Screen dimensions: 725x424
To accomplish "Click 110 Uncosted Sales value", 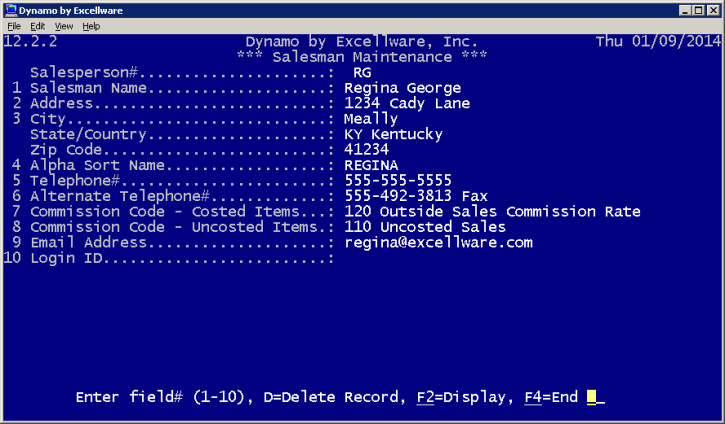I will pyautogui.click(x=425, y=227).
